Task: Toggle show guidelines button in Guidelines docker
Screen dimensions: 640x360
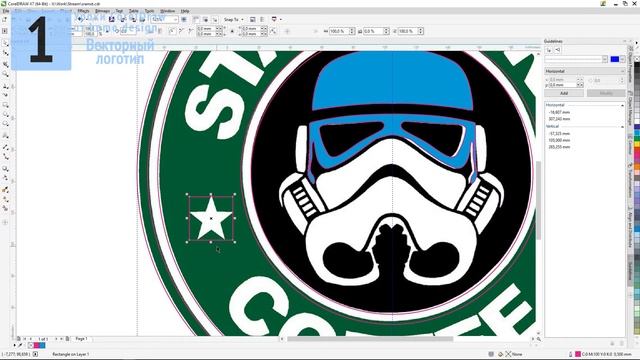Action: tap(549, 50)
